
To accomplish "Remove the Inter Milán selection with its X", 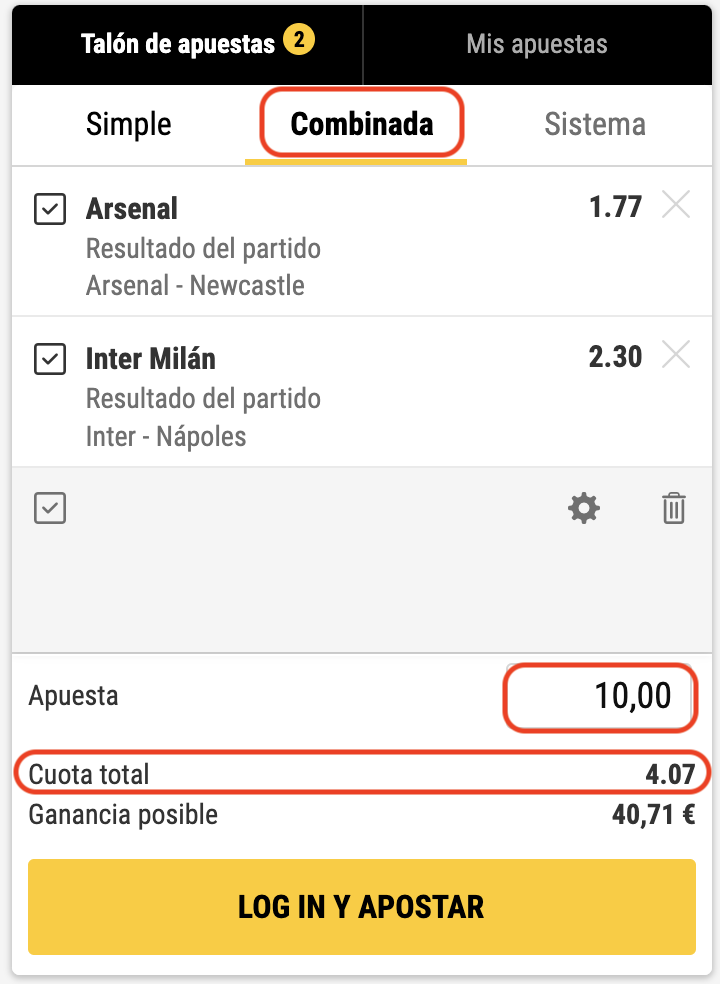I will pyautogui.click(x=677, y=355).
